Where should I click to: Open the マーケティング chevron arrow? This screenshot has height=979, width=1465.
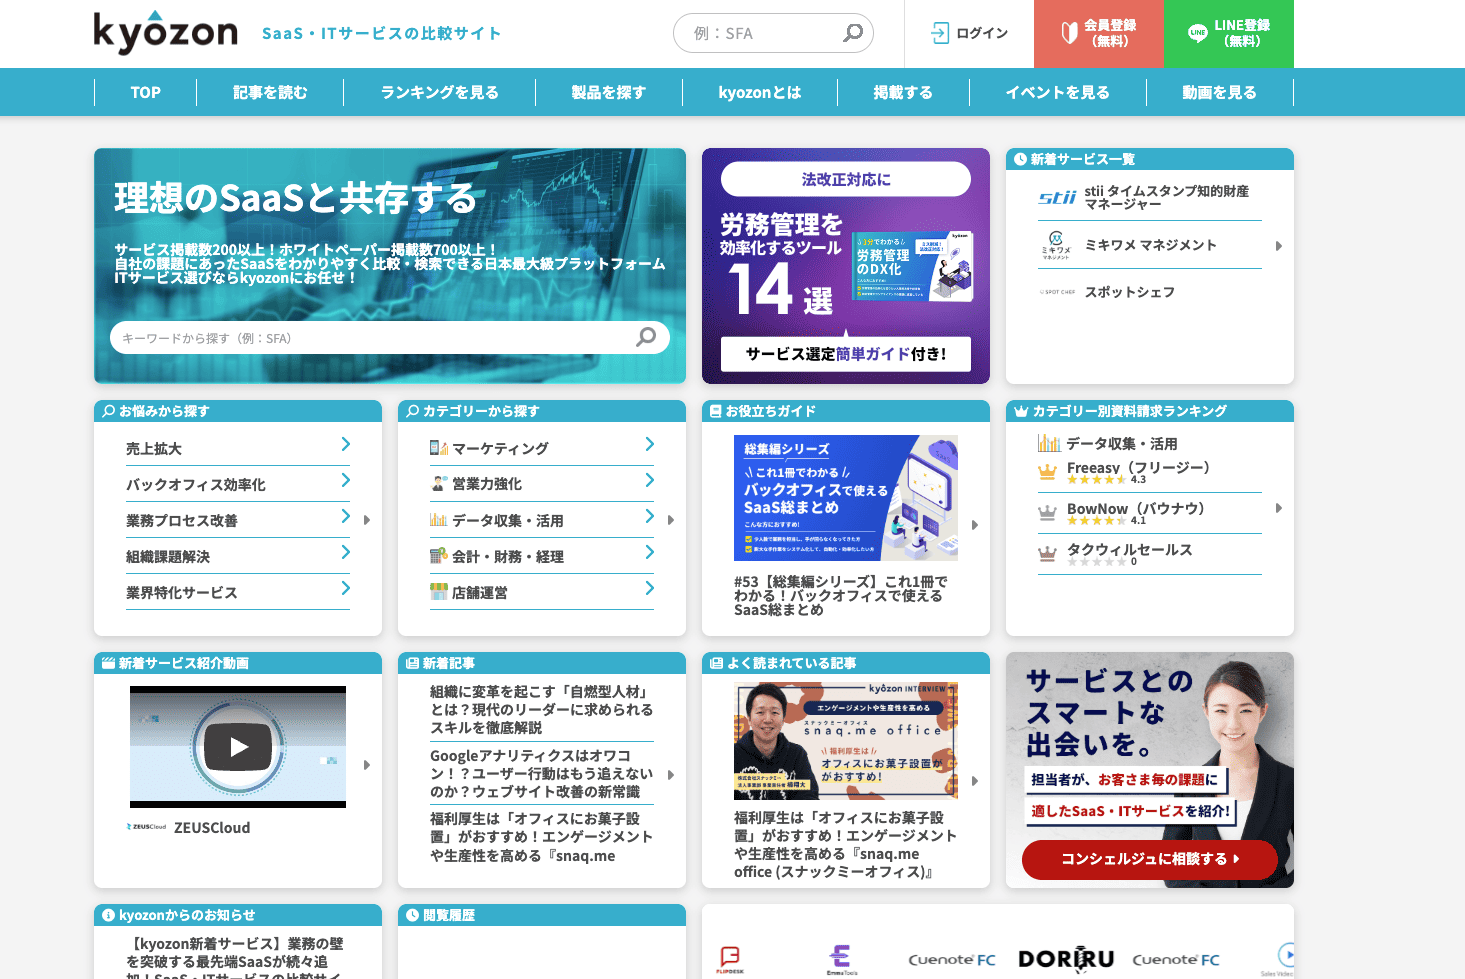(x=649, y=444)
